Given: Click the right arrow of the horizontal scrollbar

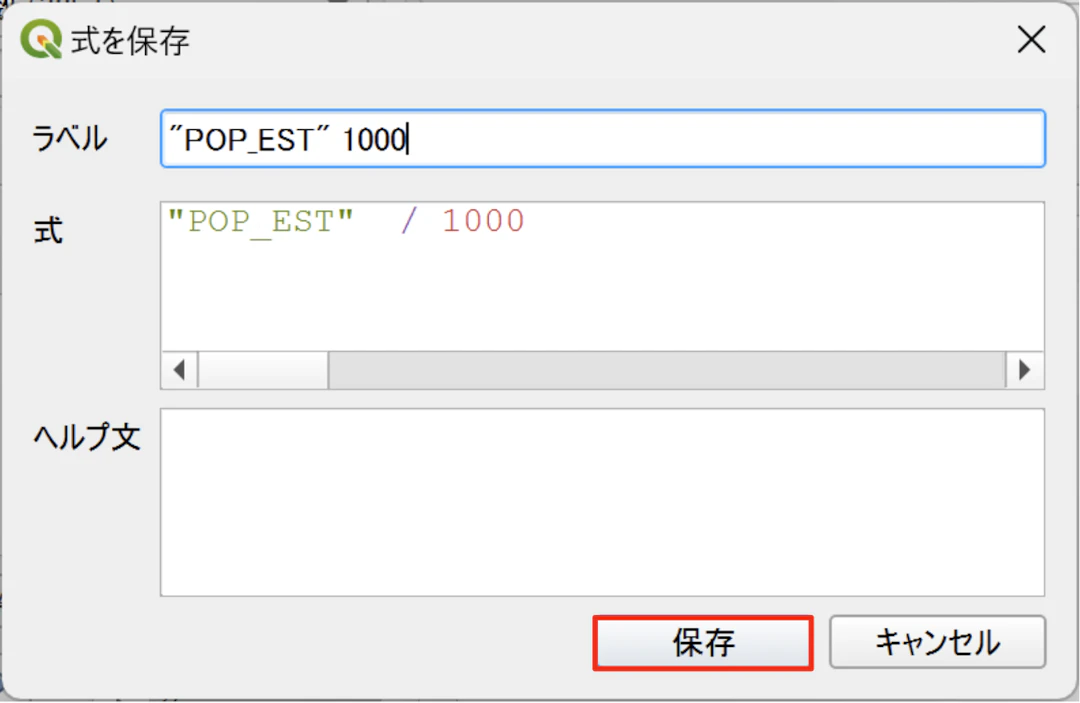Looking at the screenshot, I should (1024, 370).
